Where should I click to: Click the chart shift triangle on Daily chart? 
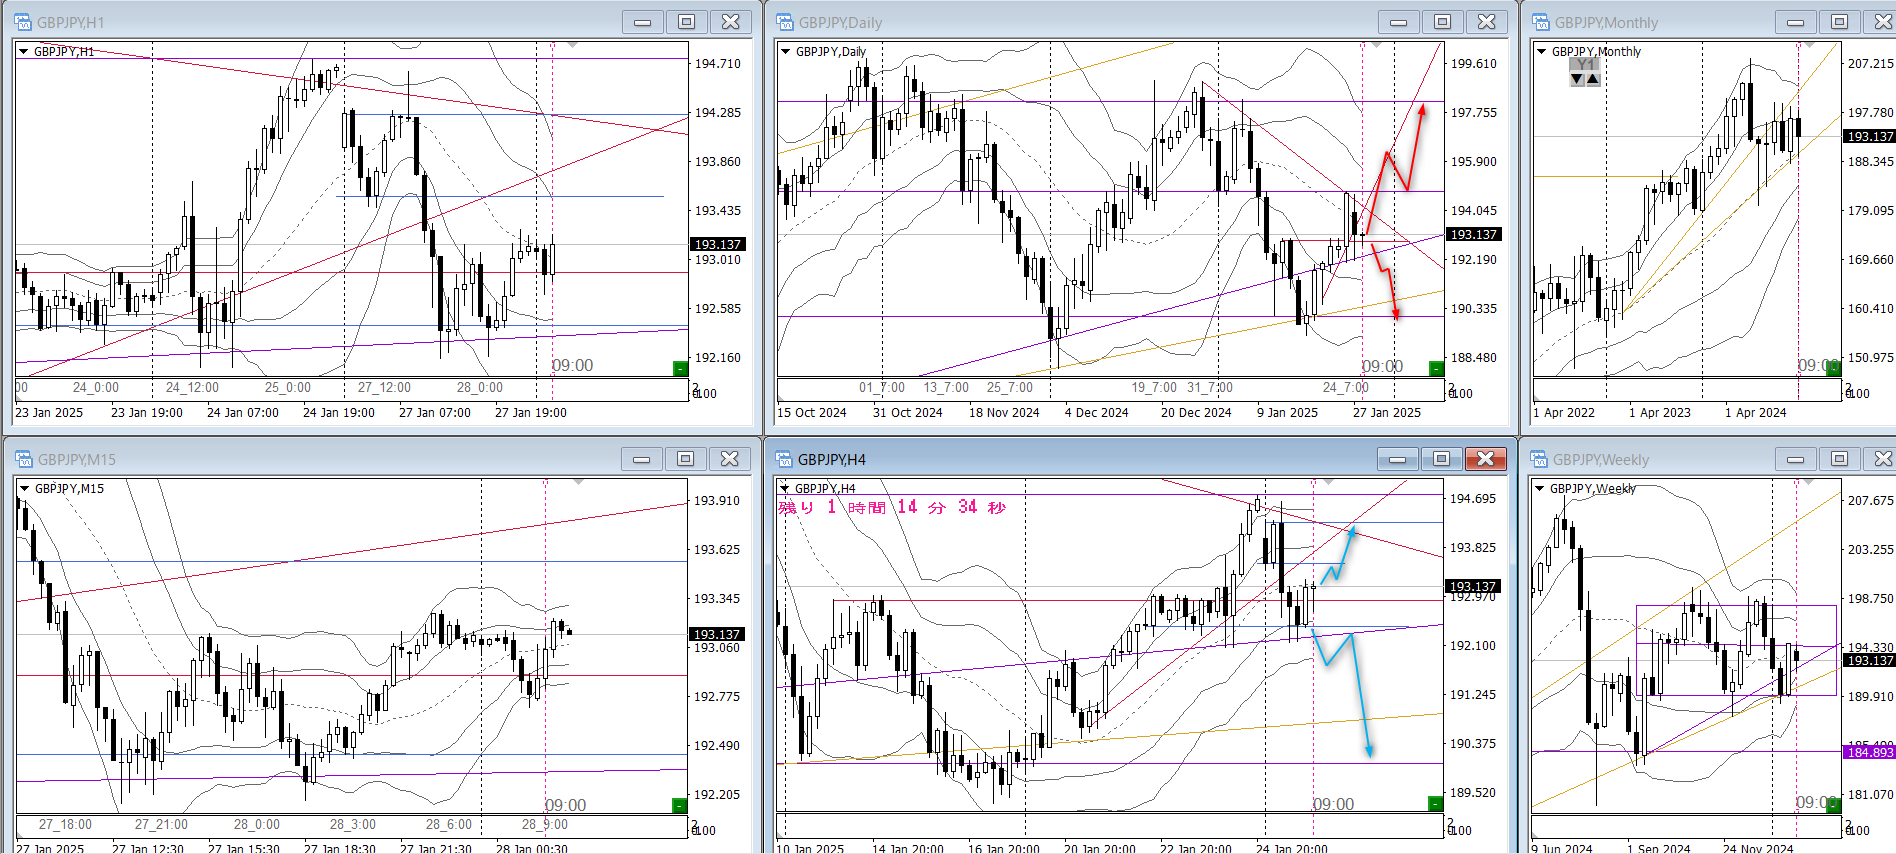[x=1376, y=46]
